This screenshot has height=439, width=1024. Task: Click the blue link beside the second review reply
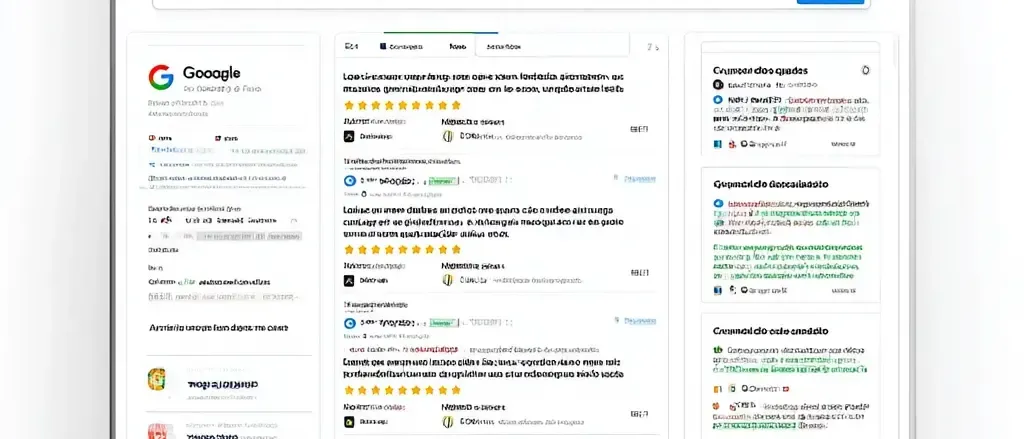[x=638, y=320]
